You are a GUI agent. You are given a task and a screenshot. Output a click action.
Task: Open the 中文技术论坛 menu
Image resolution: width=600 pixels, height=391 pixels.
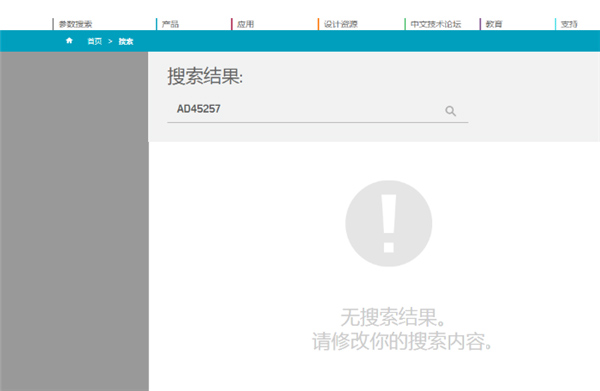click(436, 24)
